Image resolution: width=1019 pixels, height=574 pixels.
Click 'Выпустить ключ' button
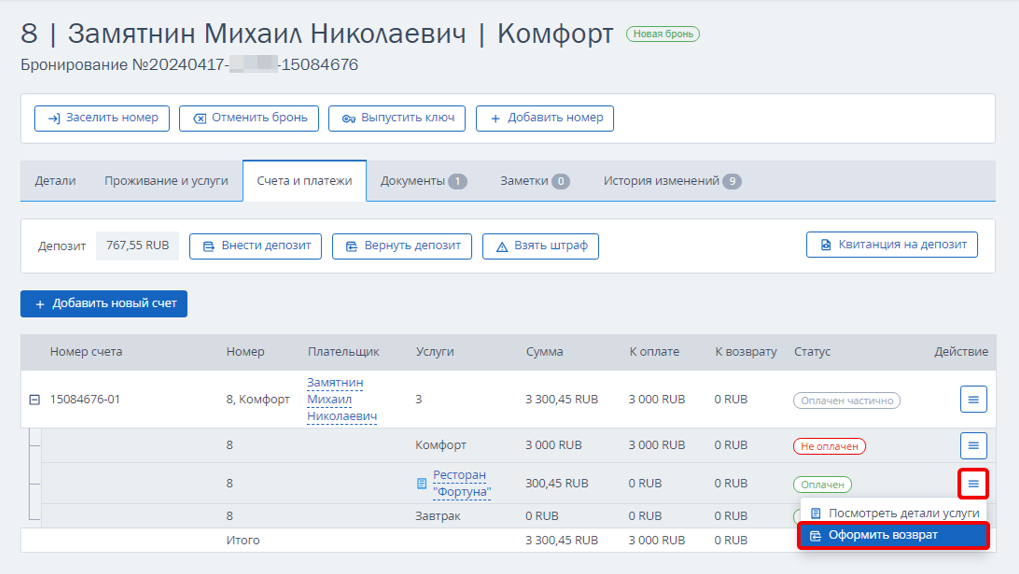coord(396,118)
